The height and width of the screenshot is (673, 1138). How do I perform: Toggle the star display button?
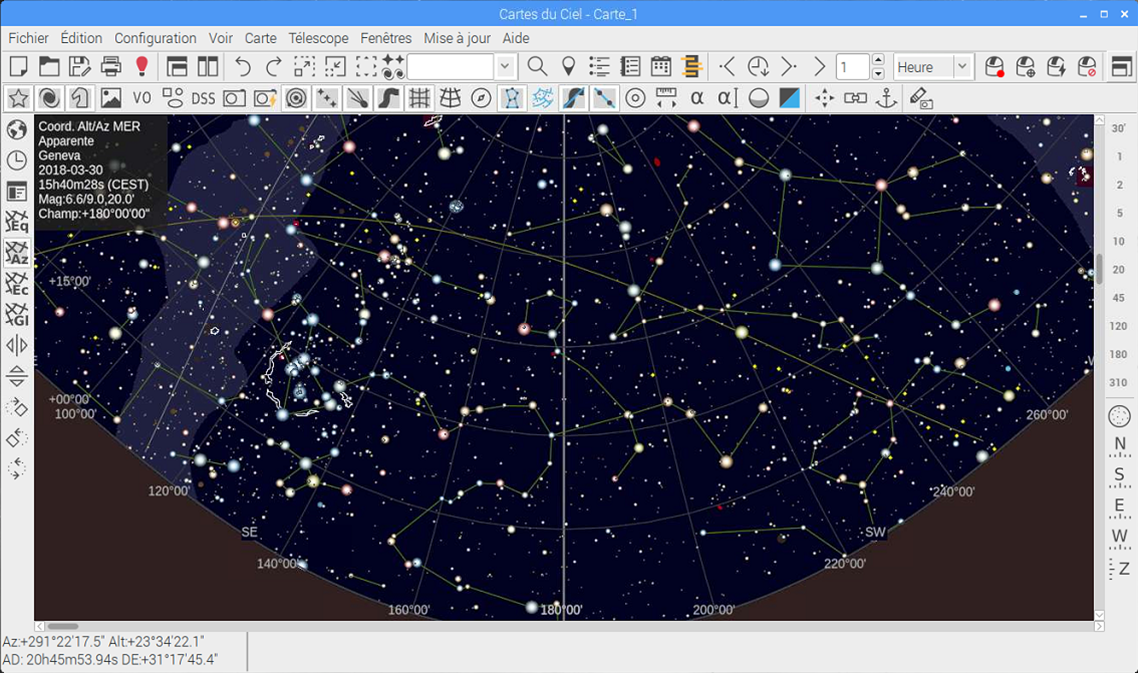[x=18, y=98]
